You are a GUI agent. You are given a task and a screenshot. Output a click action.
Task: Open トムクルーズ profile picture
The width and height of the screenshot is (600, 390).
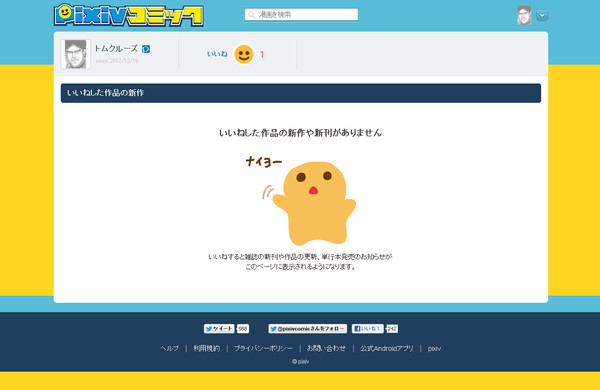pos(76,54)
